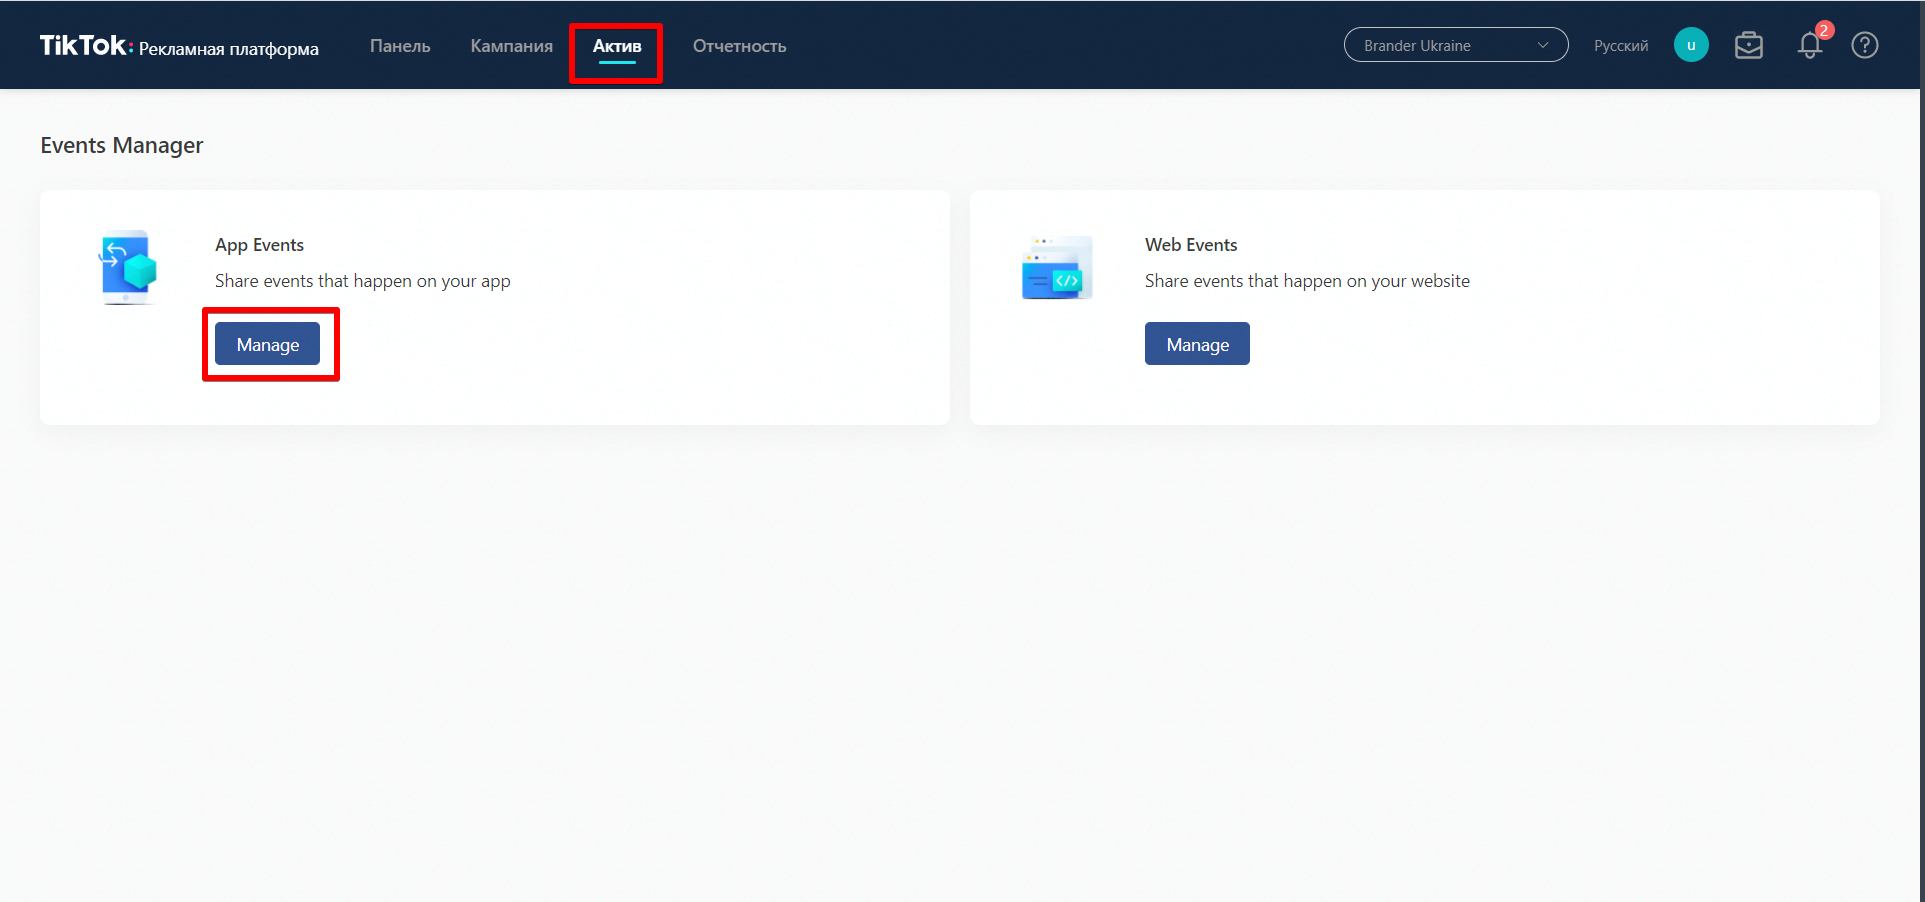Screen dimensions: 1925x902
Task: Open the notifications bell
Action: (1809, 46)
